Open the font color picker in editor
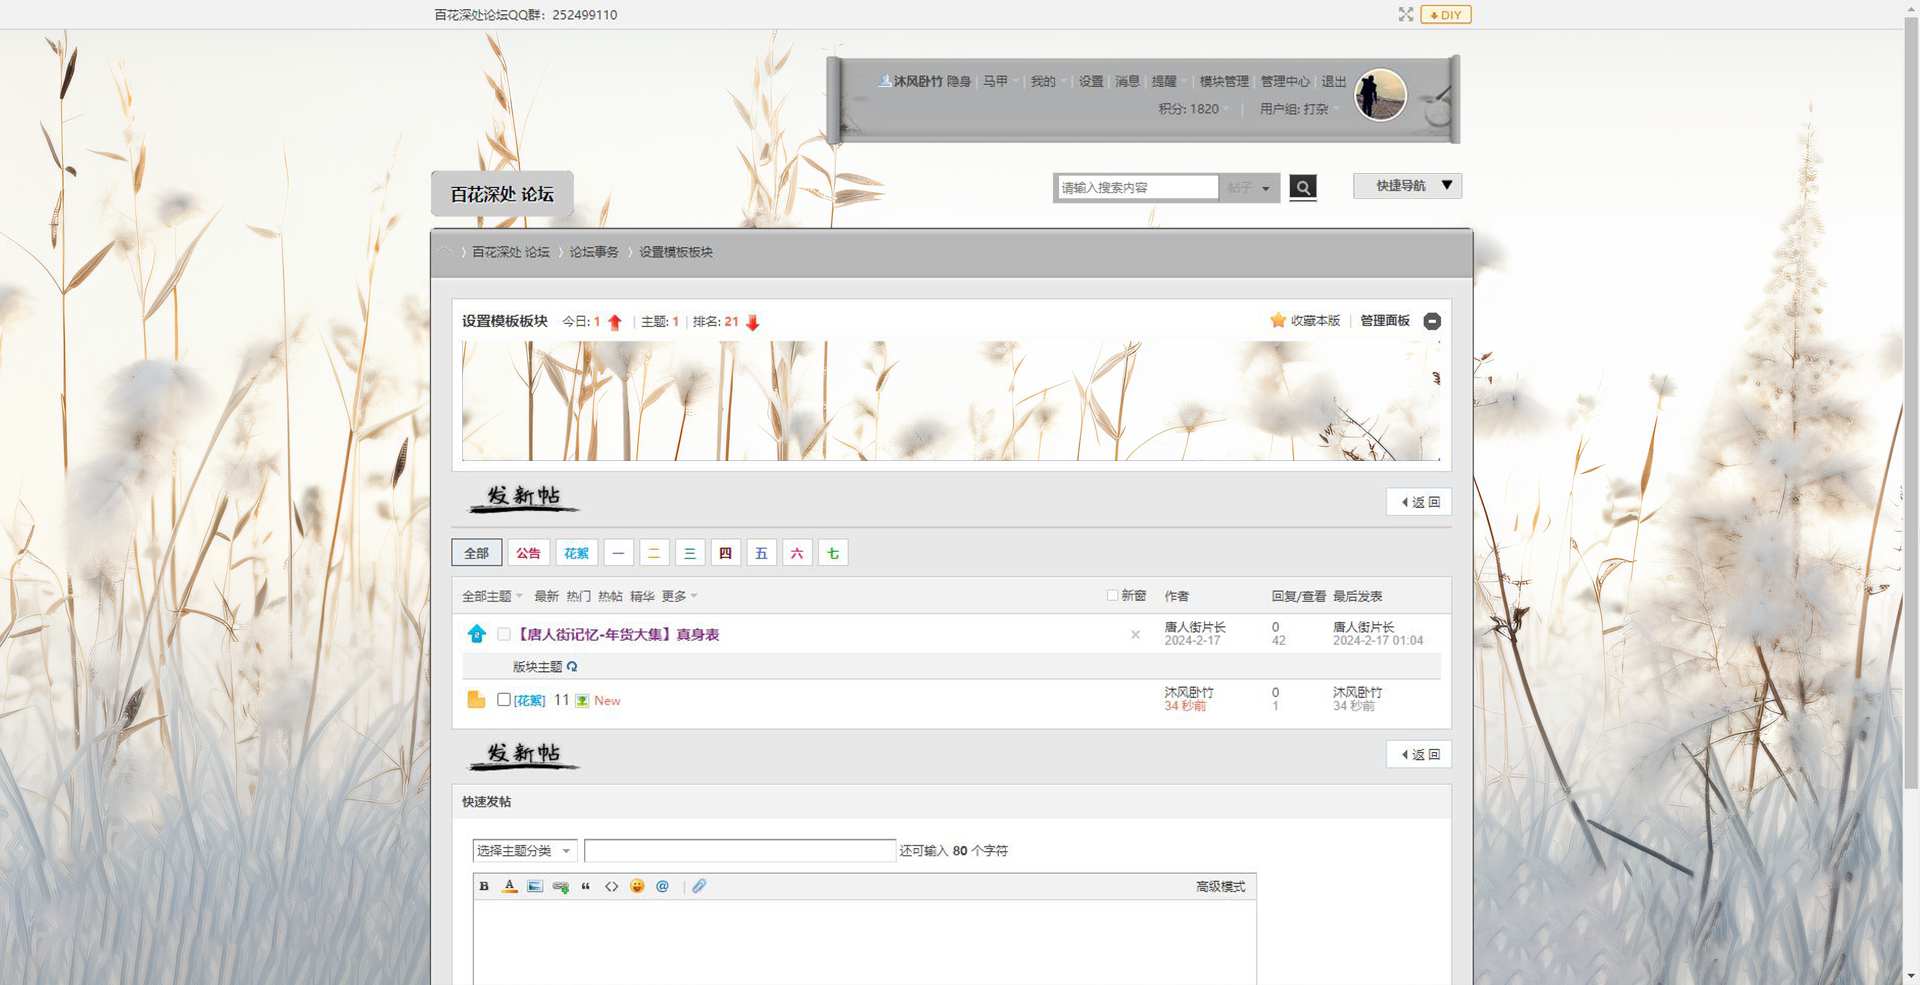 pos(509,886)
